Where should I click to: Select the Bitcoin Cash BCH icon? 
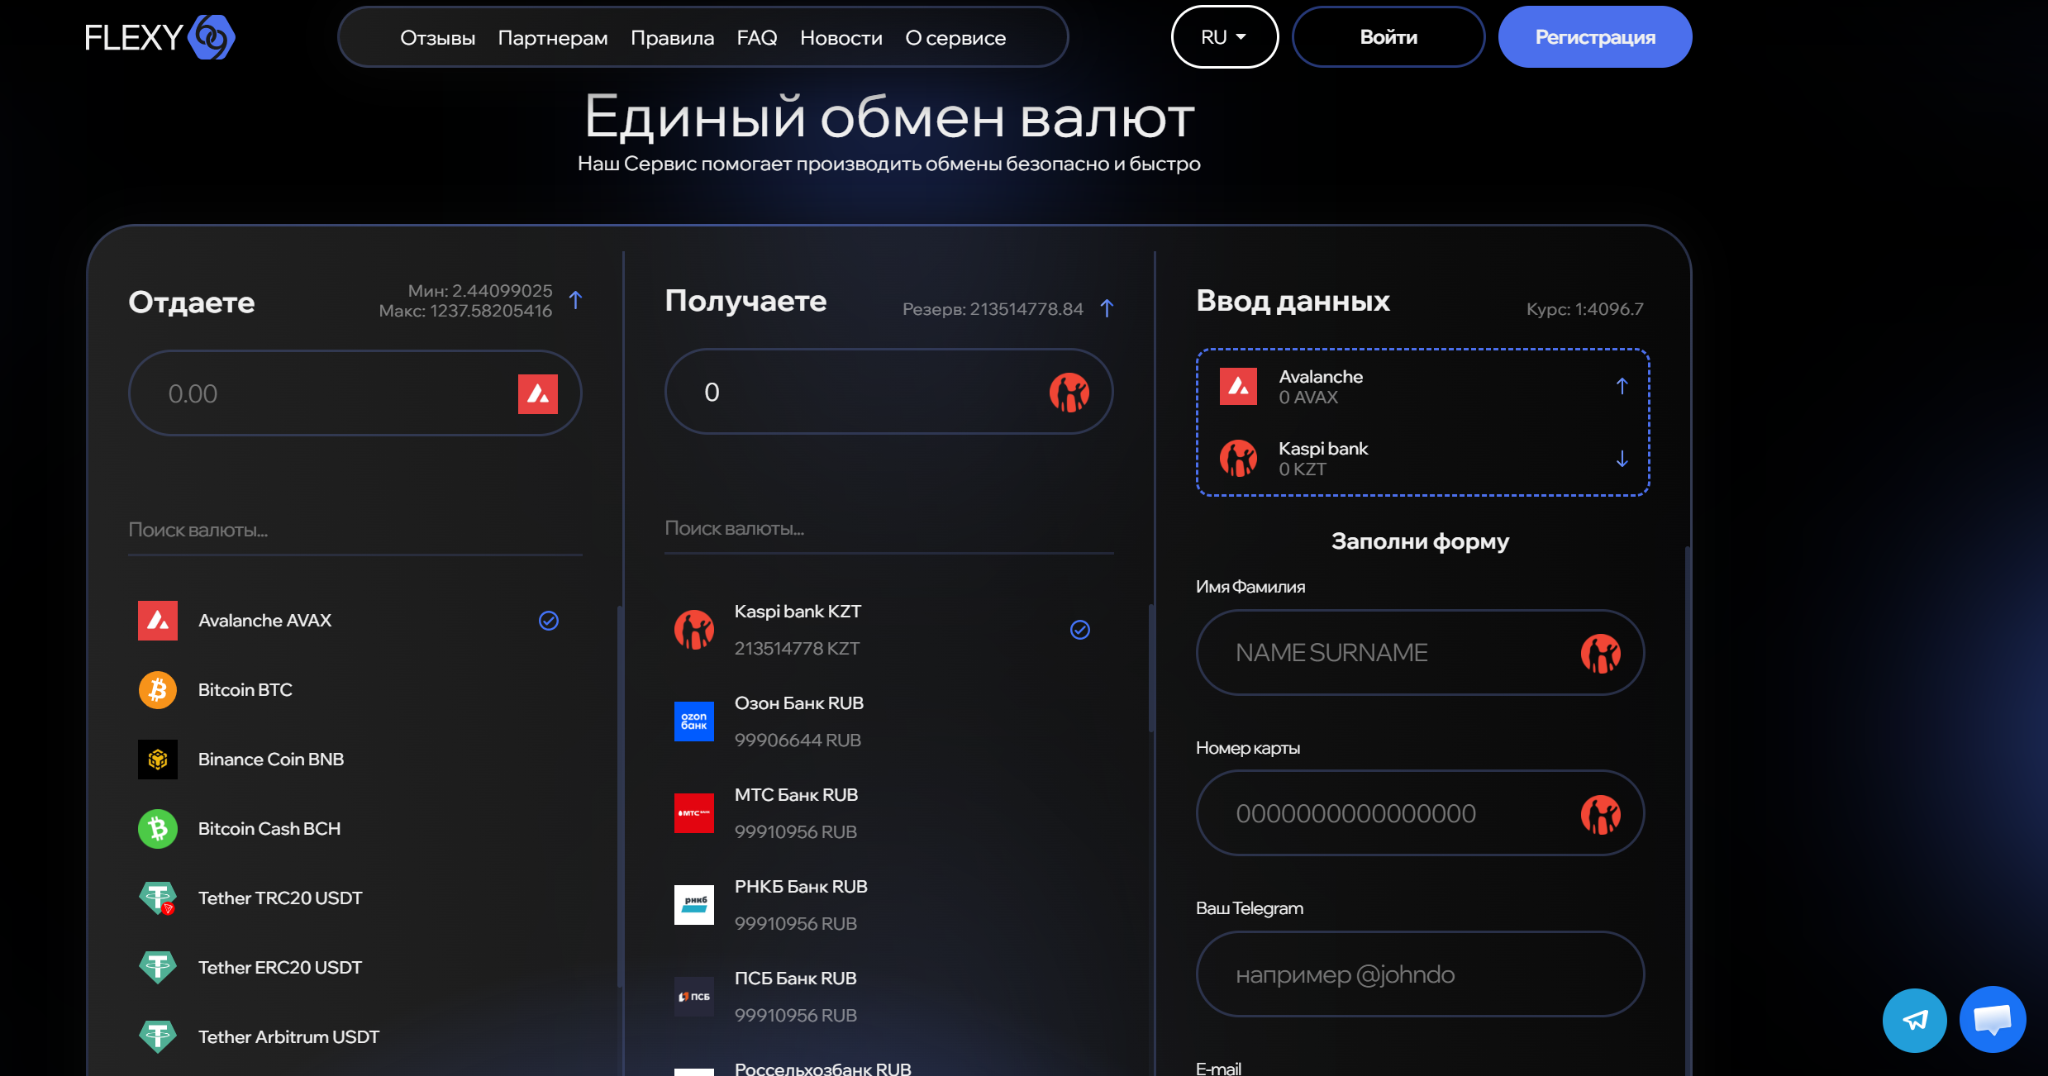click(158, 829)
